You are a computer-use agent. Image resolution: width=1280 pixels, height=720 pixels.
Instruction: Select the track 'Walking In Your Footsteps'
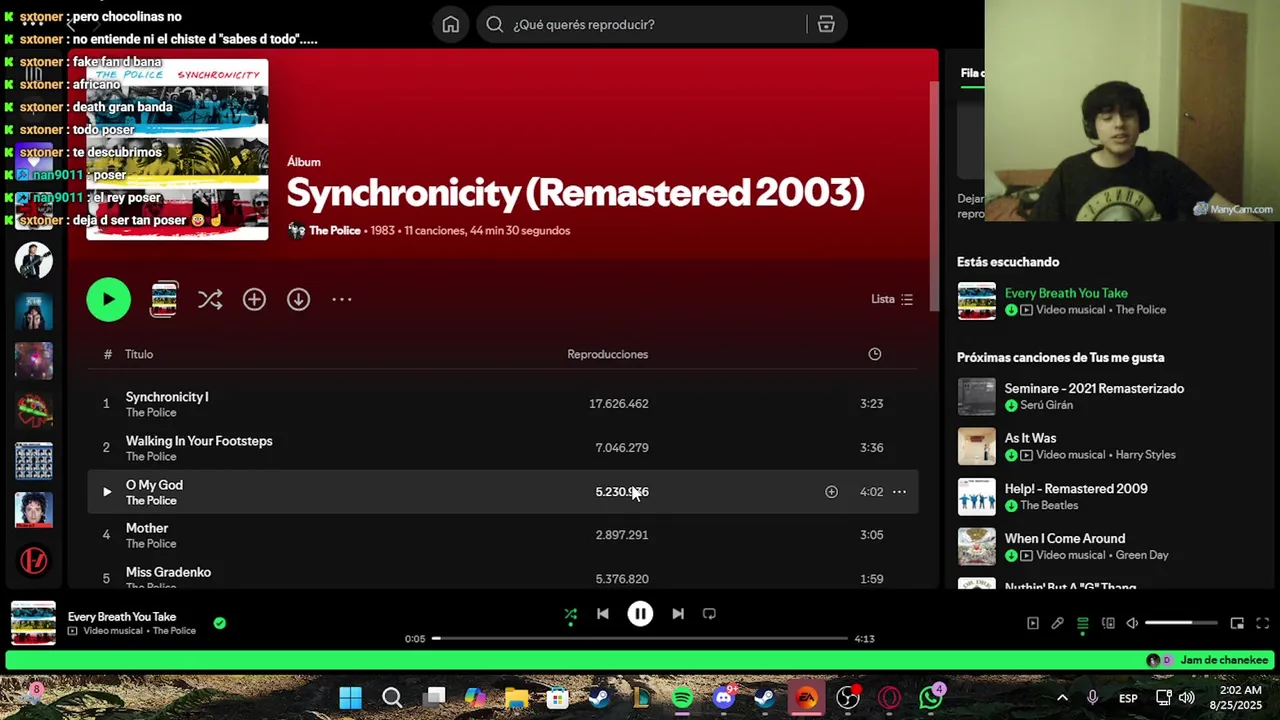[x=199, y=441]
